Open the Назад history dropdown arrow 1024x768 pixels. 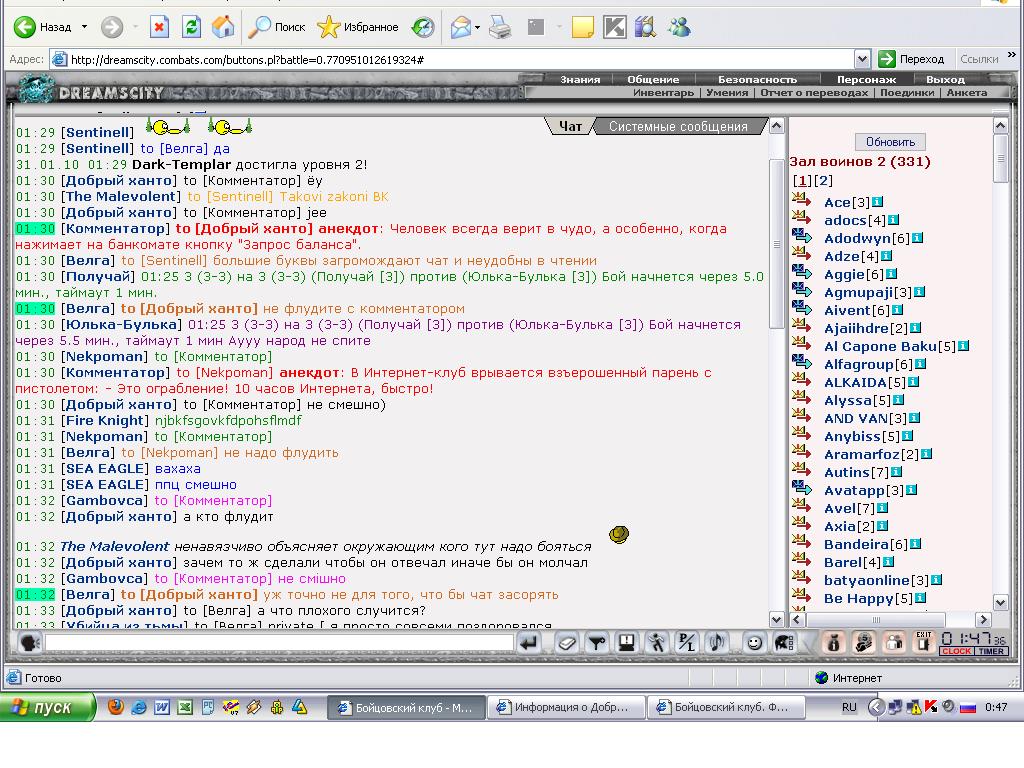[84, 27]
